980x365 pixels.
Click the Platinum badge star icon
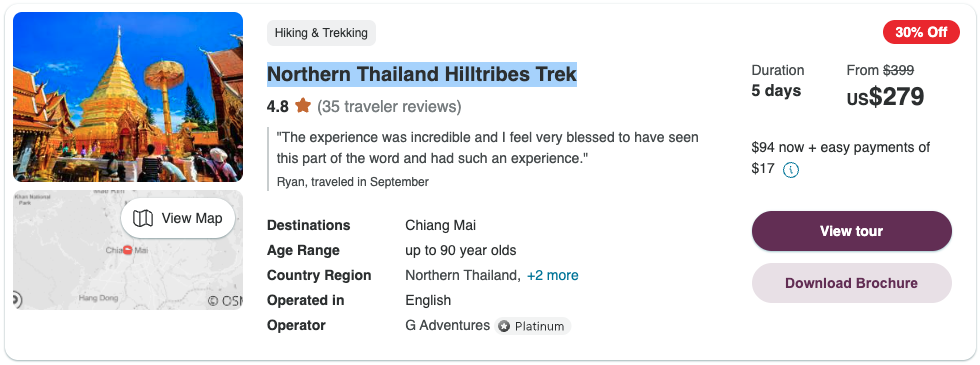504,326
